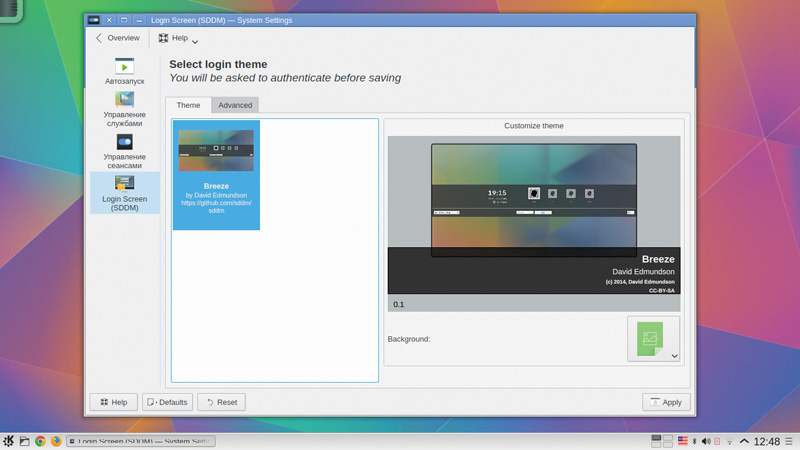The image size is (800, 450).
Task: Switch to the Advanced tab
Action: pyautogui.click(x=235, y=105)
